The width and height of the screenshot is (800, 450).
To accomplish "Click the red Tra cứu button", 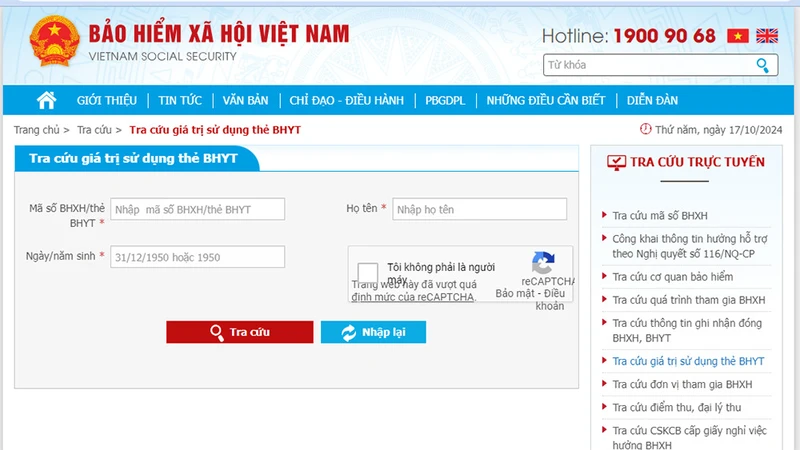I will coord(240,332).
